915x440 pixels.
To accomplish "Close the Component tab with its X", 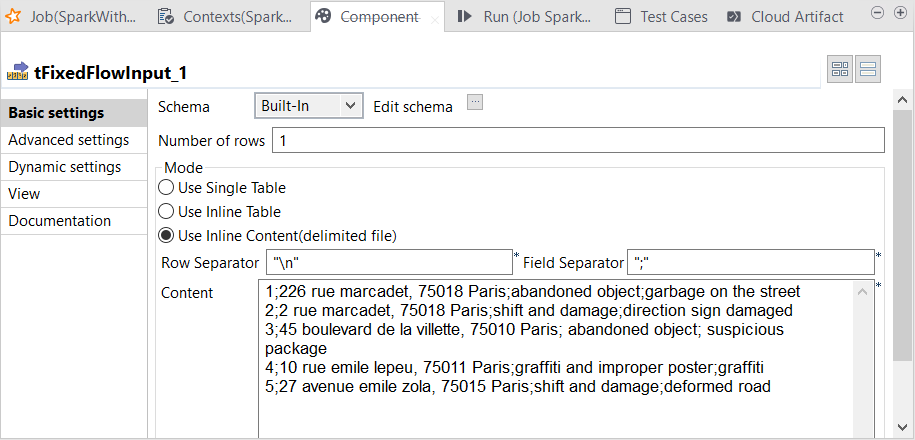I will tap(435, 18).
